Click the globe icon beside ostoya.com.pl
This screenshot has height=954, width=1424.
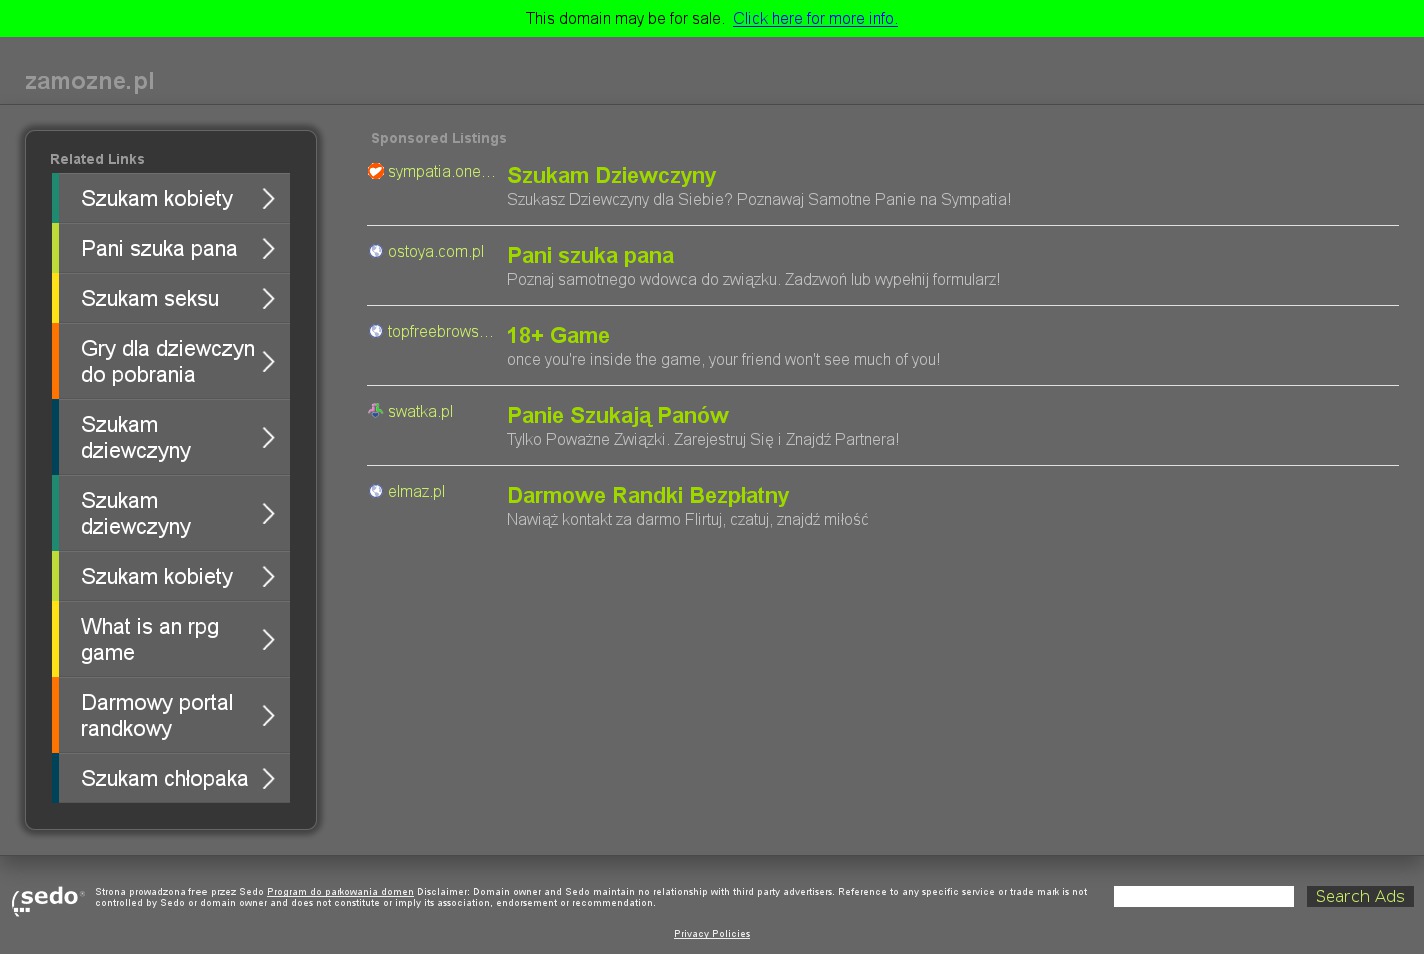tap(376, 252)
